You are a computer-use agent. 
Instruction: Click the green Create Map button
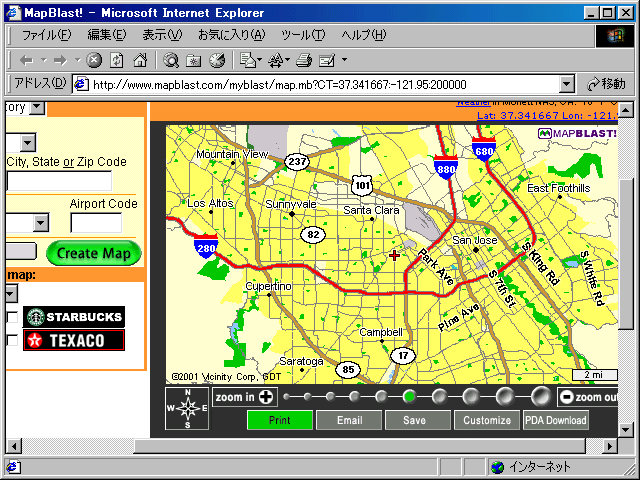[x=93, y=253]
